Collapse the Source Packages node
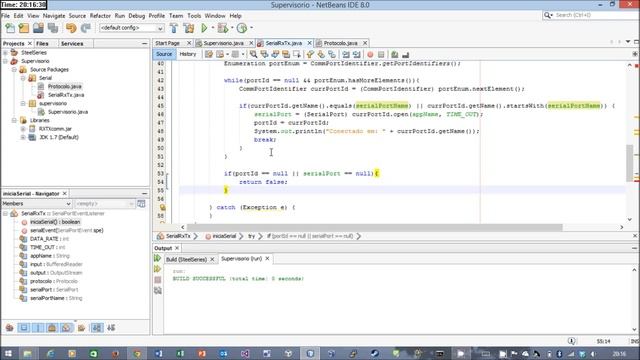 coord(14,69)
